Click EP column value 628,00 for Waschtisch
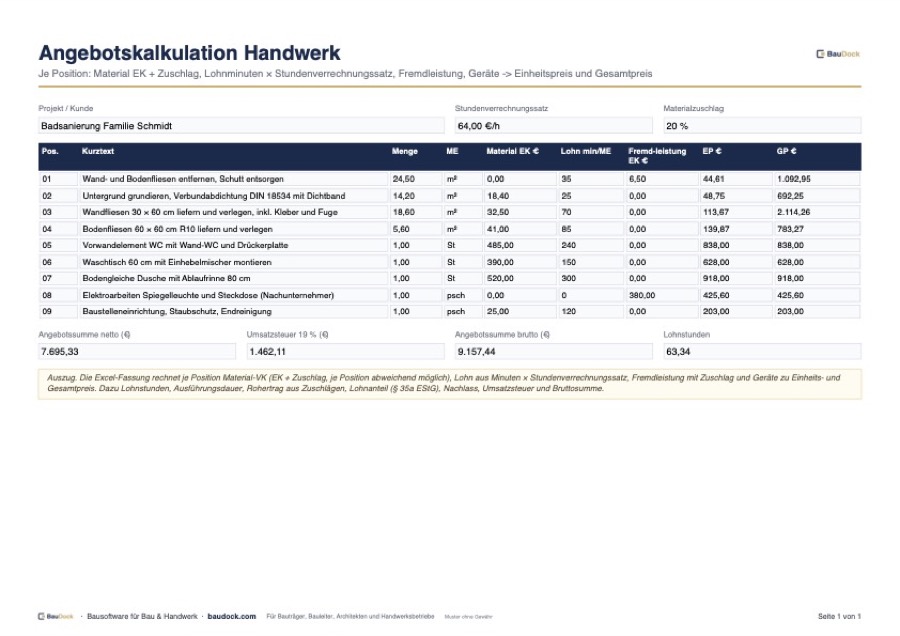Image resolution: width=900 pixels, height=636 pixels. (736, 262)
